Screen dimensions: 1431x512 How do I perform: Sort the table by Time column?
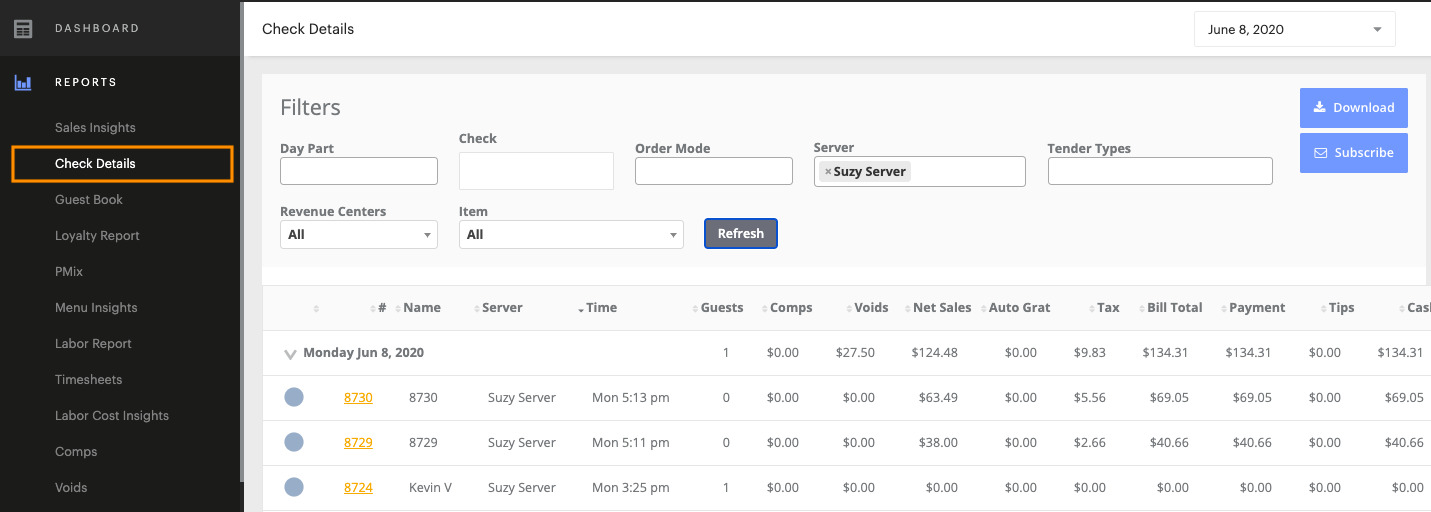[601, 308]
